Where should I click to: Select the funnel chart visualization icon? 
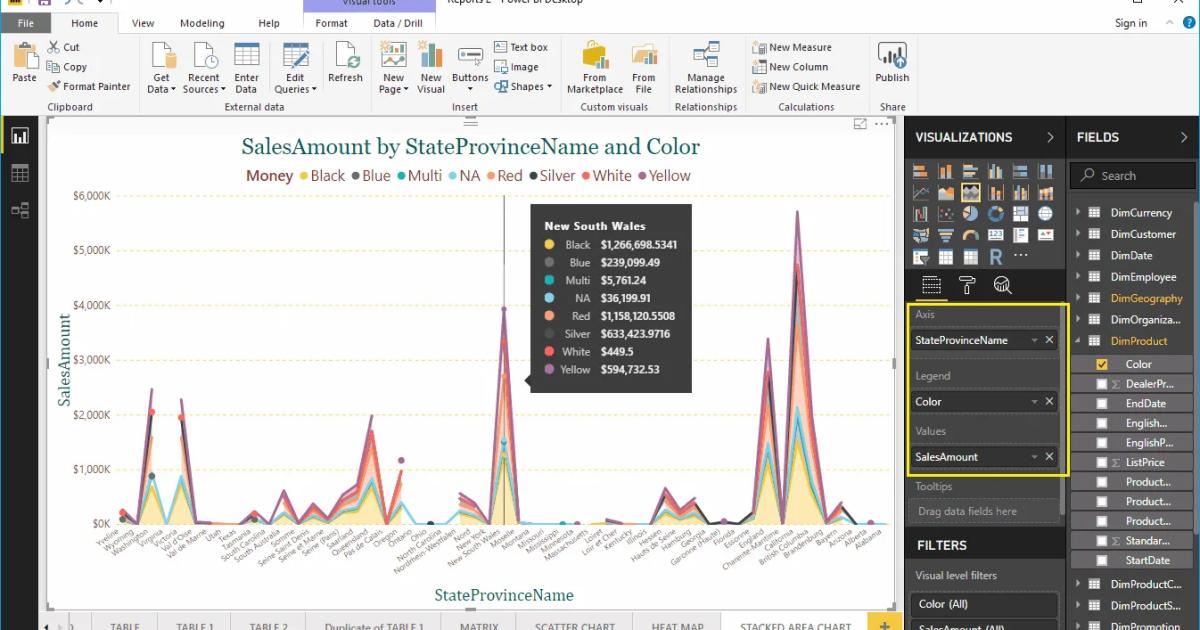pos(945,233)
